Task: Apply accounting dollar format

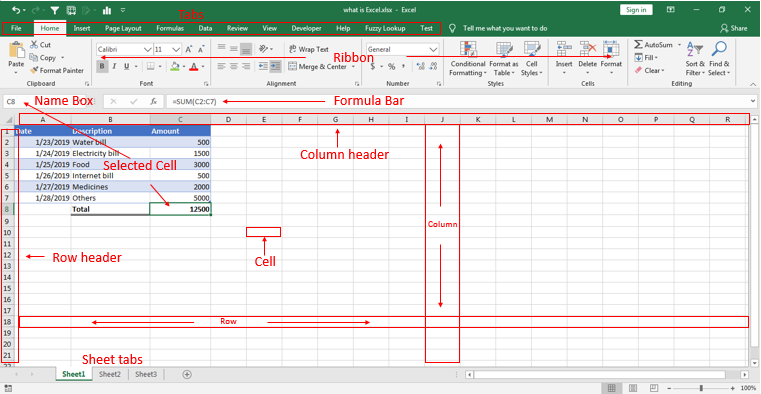Action: pos(373,66)
